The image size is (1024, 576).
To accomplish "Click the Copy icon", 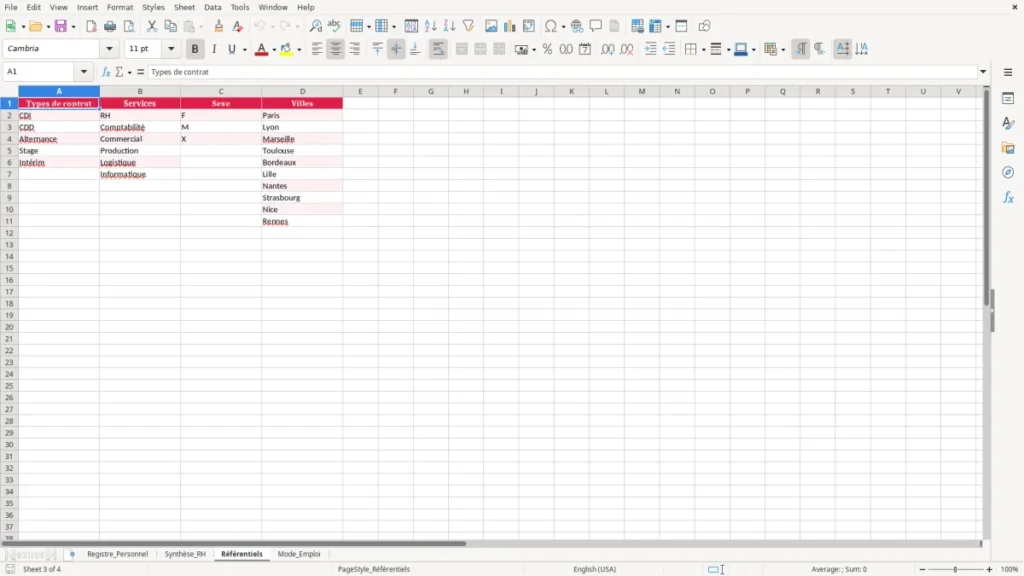I will tap(170, 26).
